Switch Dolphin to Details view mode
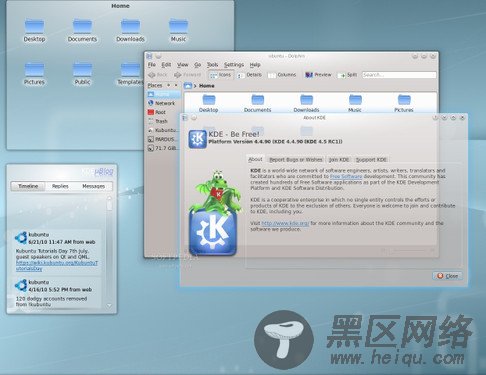 click(249, 75)
